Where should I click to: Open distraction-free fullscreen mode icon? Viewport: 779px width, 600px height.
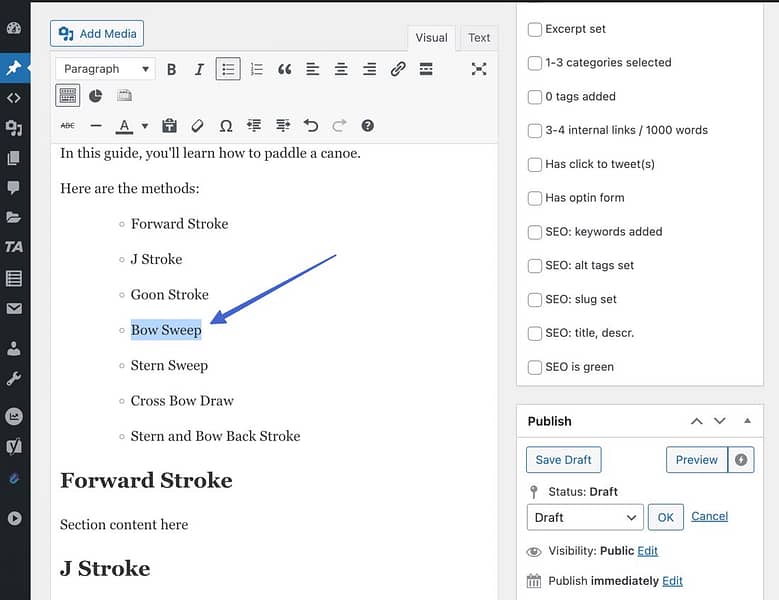point(479,69)
